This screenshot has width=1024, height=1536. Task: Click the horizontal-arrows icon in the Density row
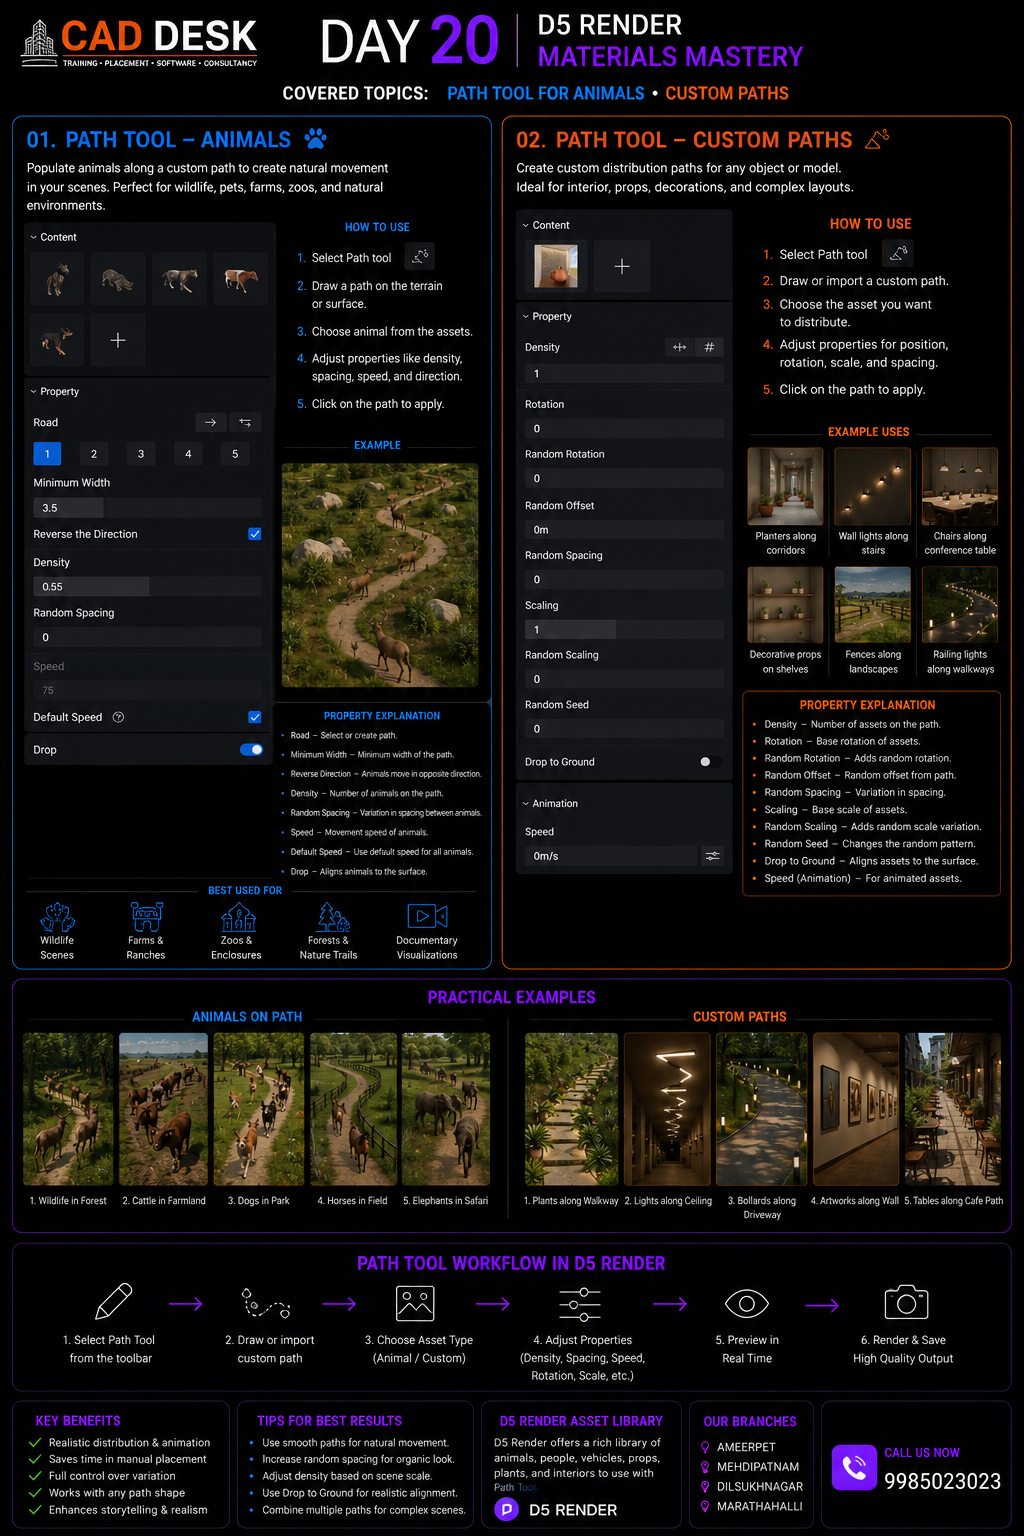point(680,347)
